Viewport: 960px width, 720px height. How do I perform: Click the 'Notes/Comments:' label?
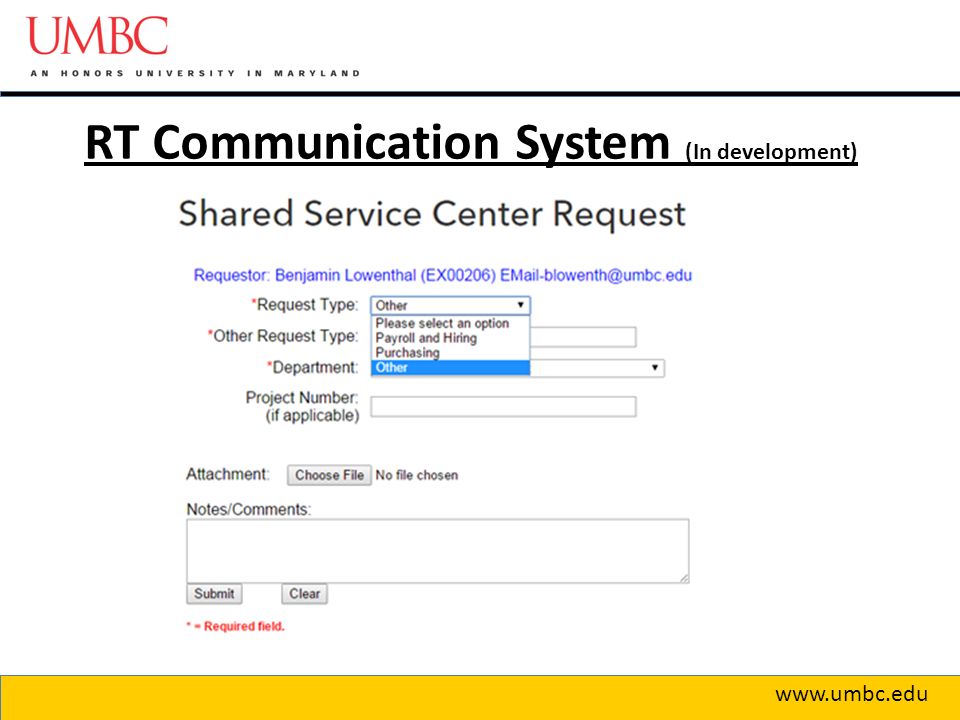(x=249, y=509)
